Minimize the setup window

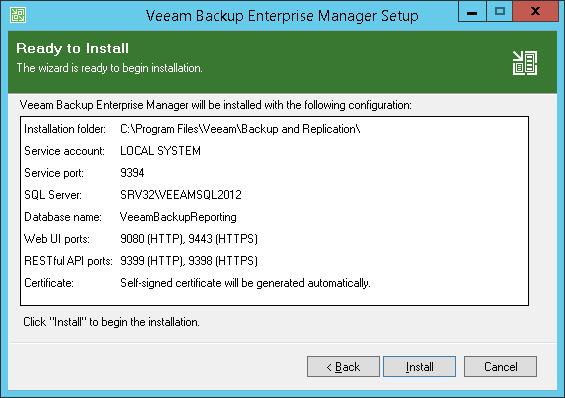point(472,12)
